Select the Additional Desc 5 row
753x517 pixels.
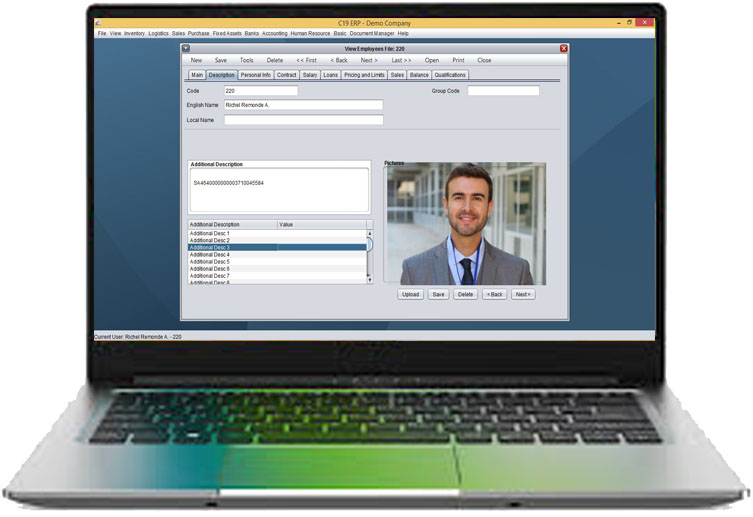click(212, 262)
